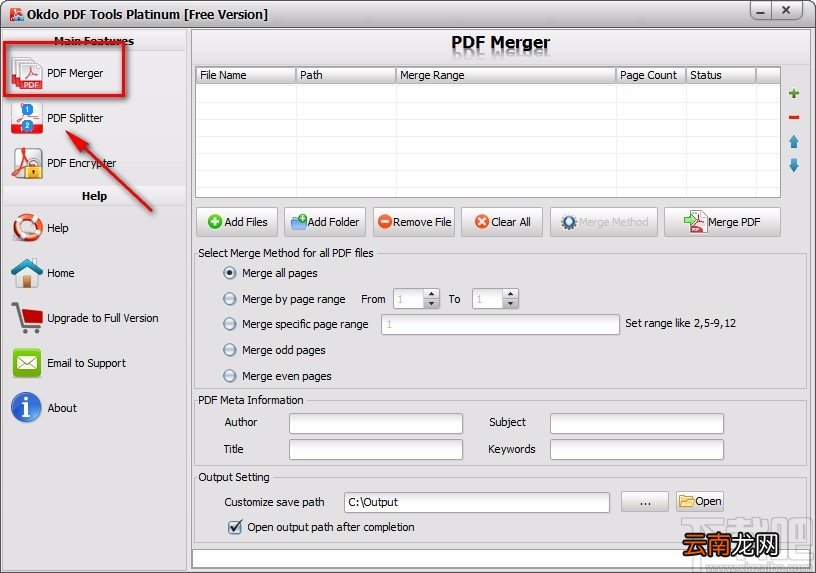Image resolution: width=816 pixels, height=573 pixels.
Task: Click the File Name column header
Action: (x=246, y=75)
